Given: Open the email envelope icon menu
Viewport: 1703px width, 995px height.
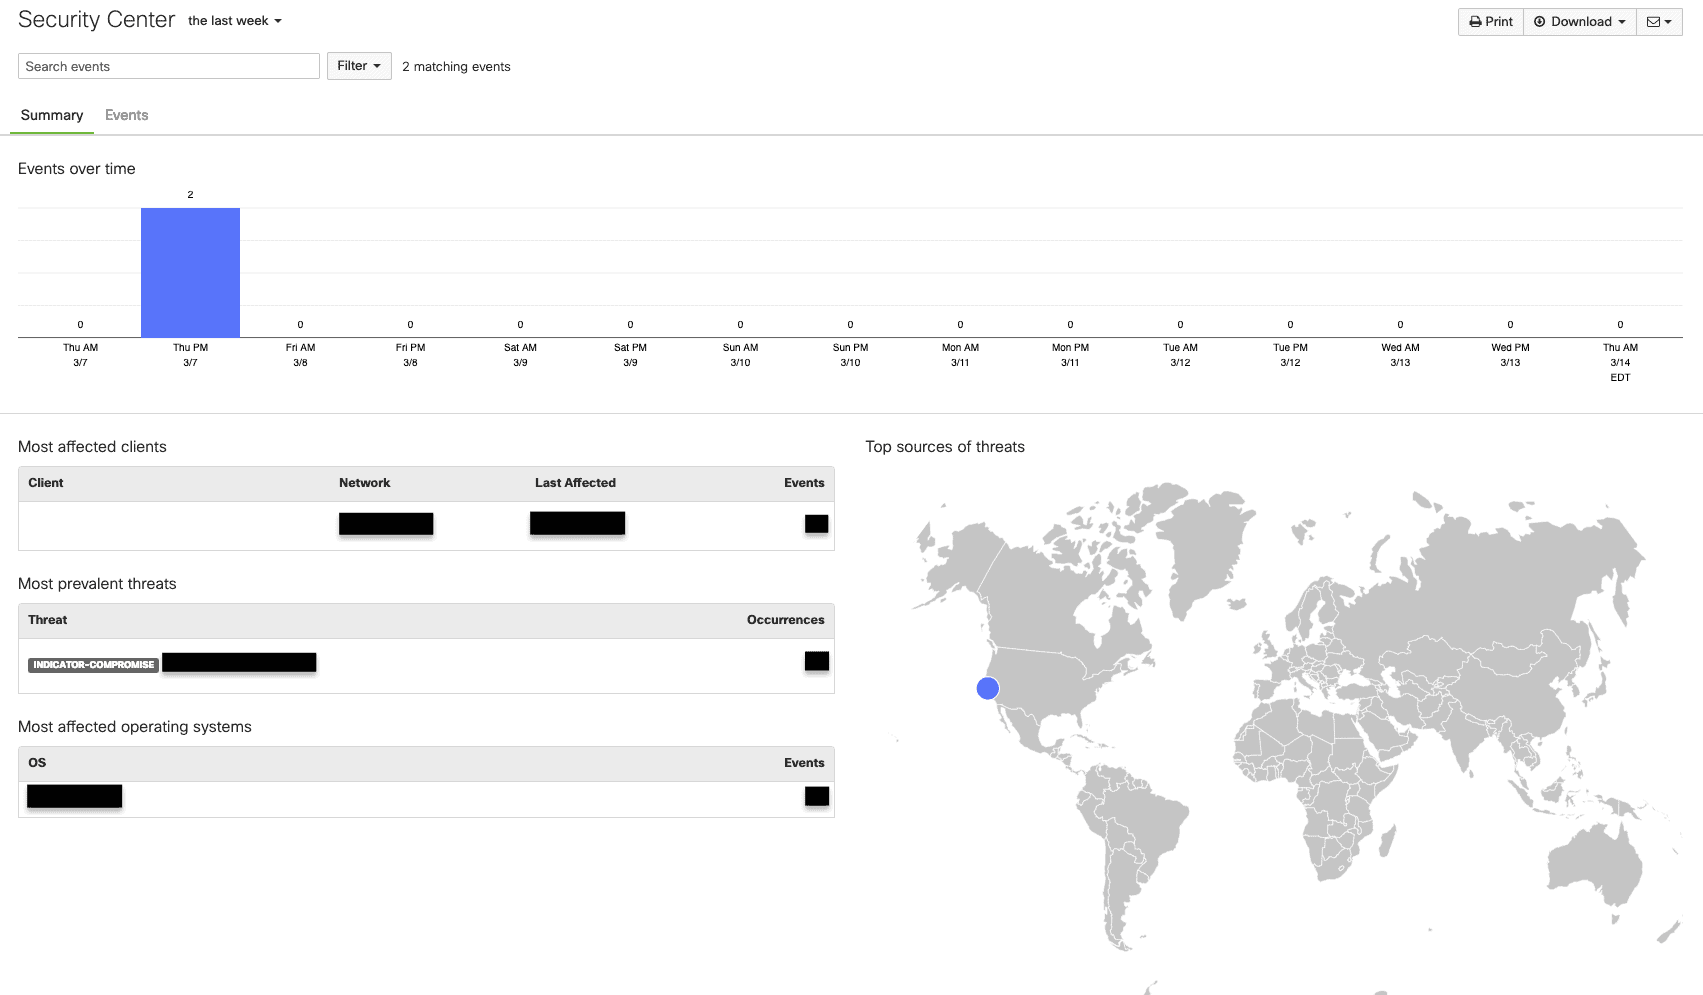Looking at the screenshot, I should click(x=1654, y=21).
